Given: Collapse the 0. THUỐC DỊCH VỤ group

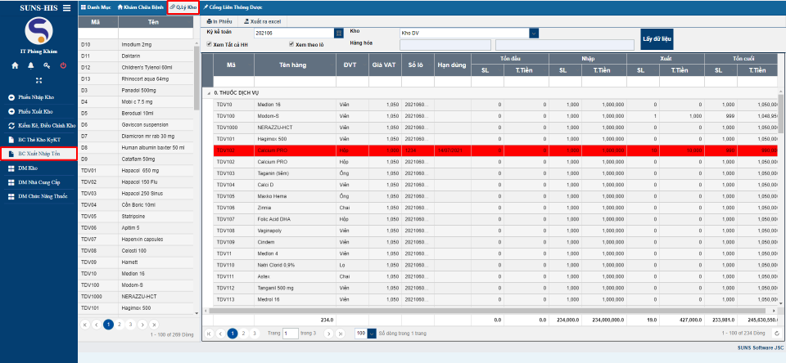Looking at the screenshot, I should click(209, 93).
